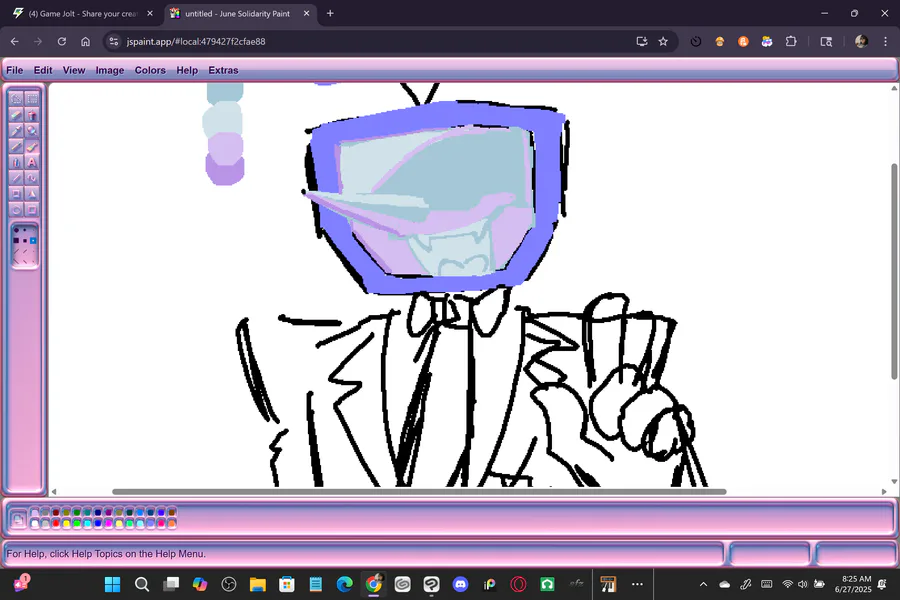Choose the straight Line tool
Viewport: 900px width, 600px height.
(16, 178)
